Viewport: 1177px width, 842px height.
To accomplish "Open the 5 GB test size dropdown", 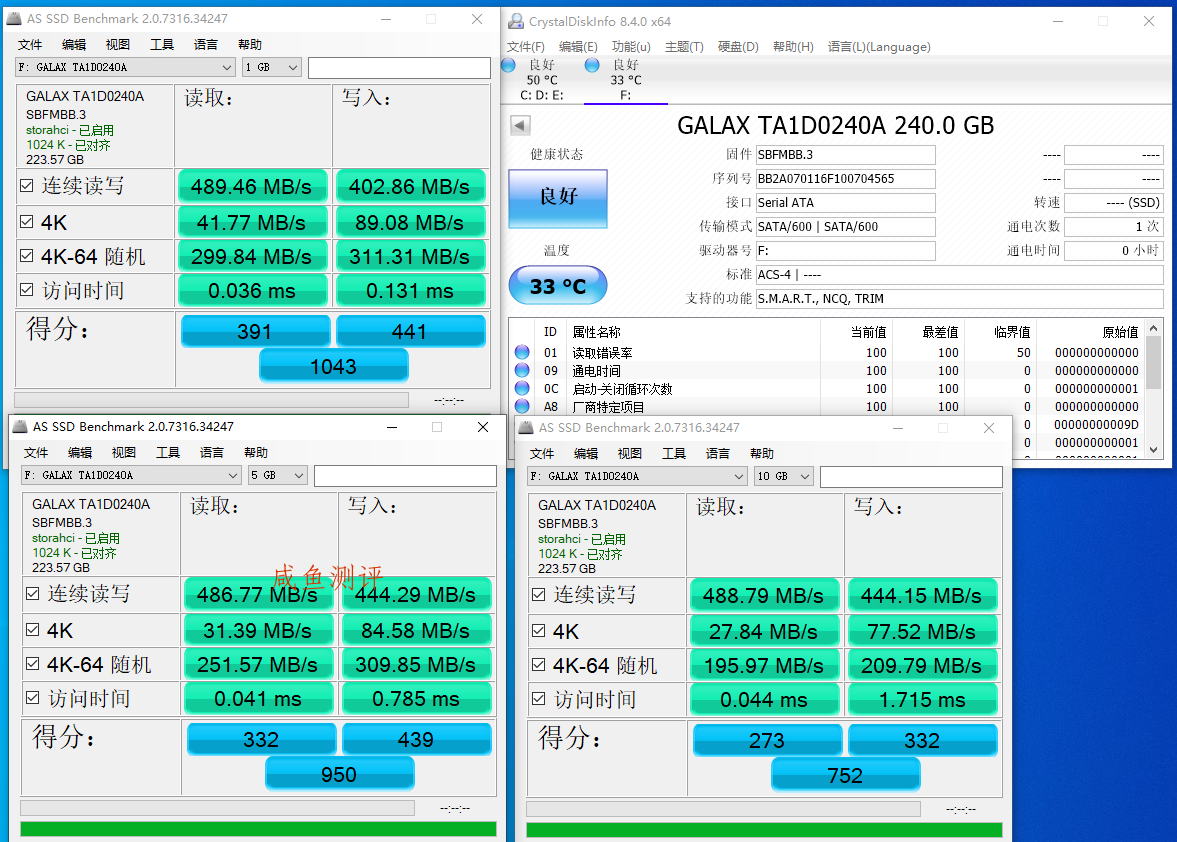I will [x=278, y=476].
